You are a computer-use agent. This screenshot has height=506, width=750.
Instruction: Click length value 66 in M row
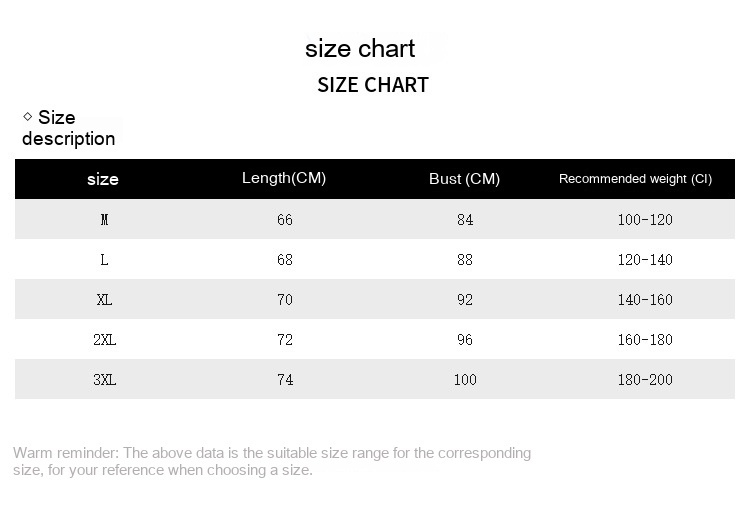click(285, 220)
